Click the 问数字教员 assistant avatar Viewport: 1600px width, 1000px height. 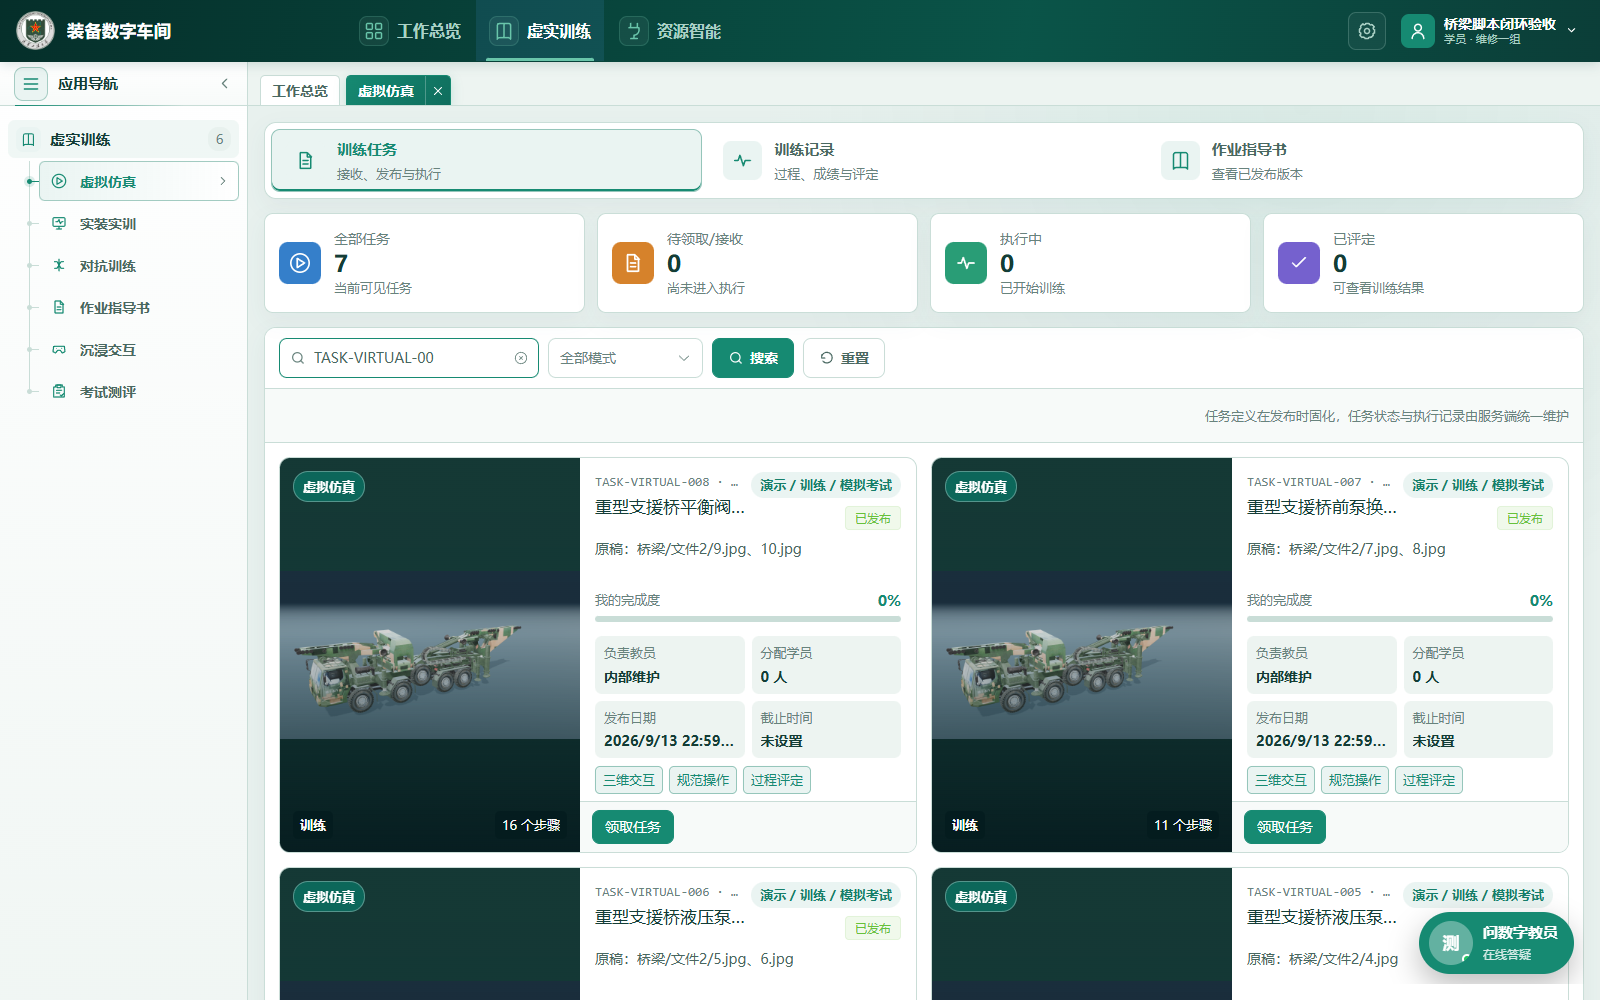click(1451, 943)
